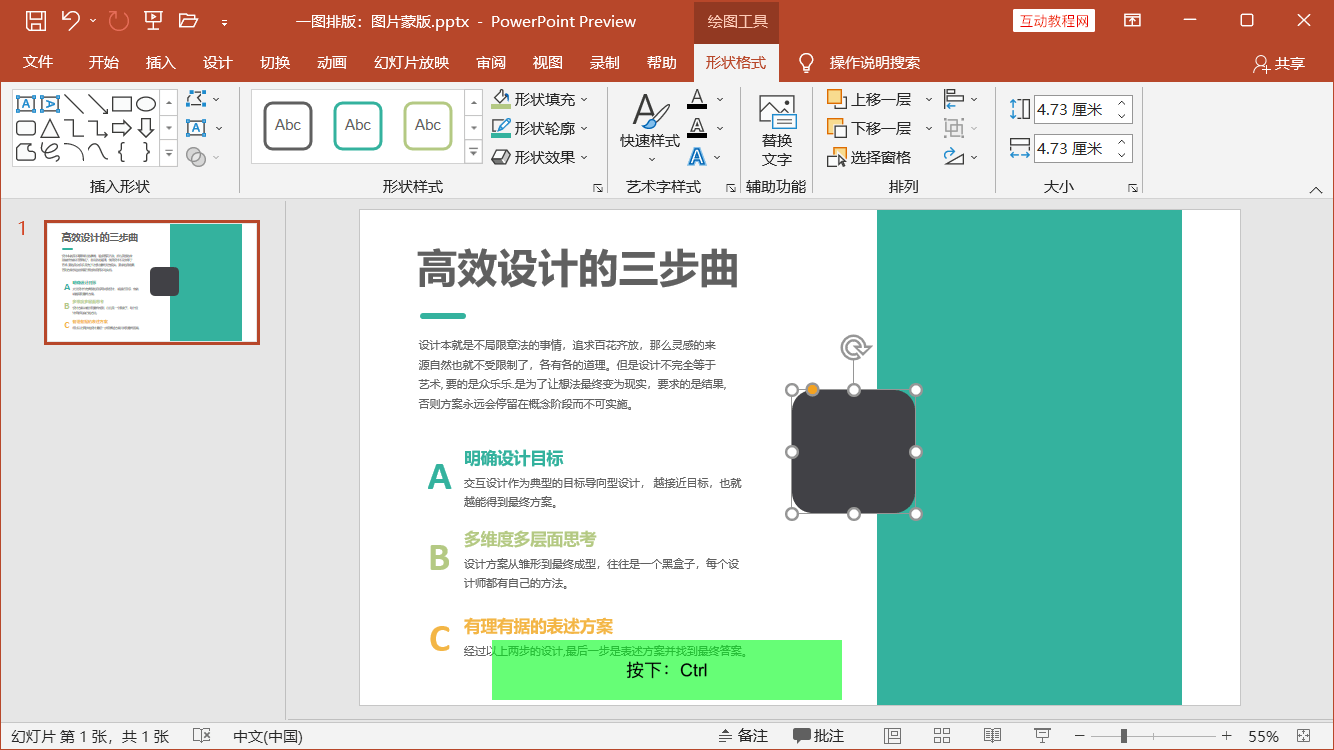Image resolution: width=1334 pixels, height=750 pixels.
Task: Select the Left Brace shape
Action: [x=122, y=152]
